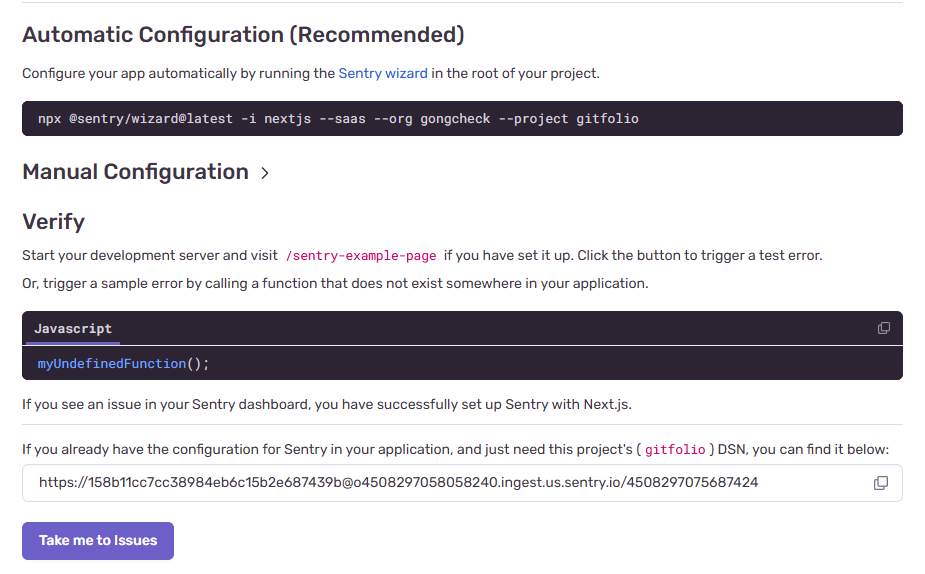This screenshot has height=574, width=925.
Task: Open the Manual Configuration heading
Action: point(135,172)
